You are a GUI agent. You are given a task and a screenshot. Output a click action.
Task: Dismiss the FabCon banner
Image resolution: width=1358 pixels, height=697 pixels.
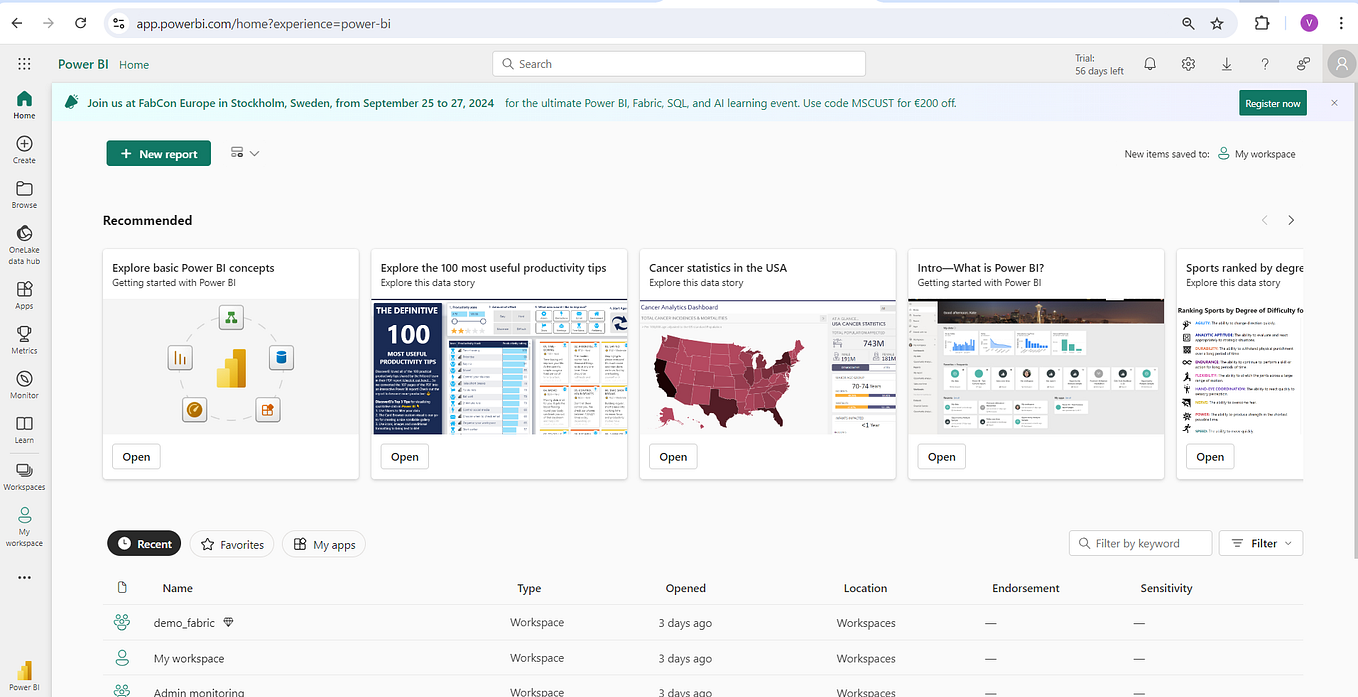tap(1334, 103)
